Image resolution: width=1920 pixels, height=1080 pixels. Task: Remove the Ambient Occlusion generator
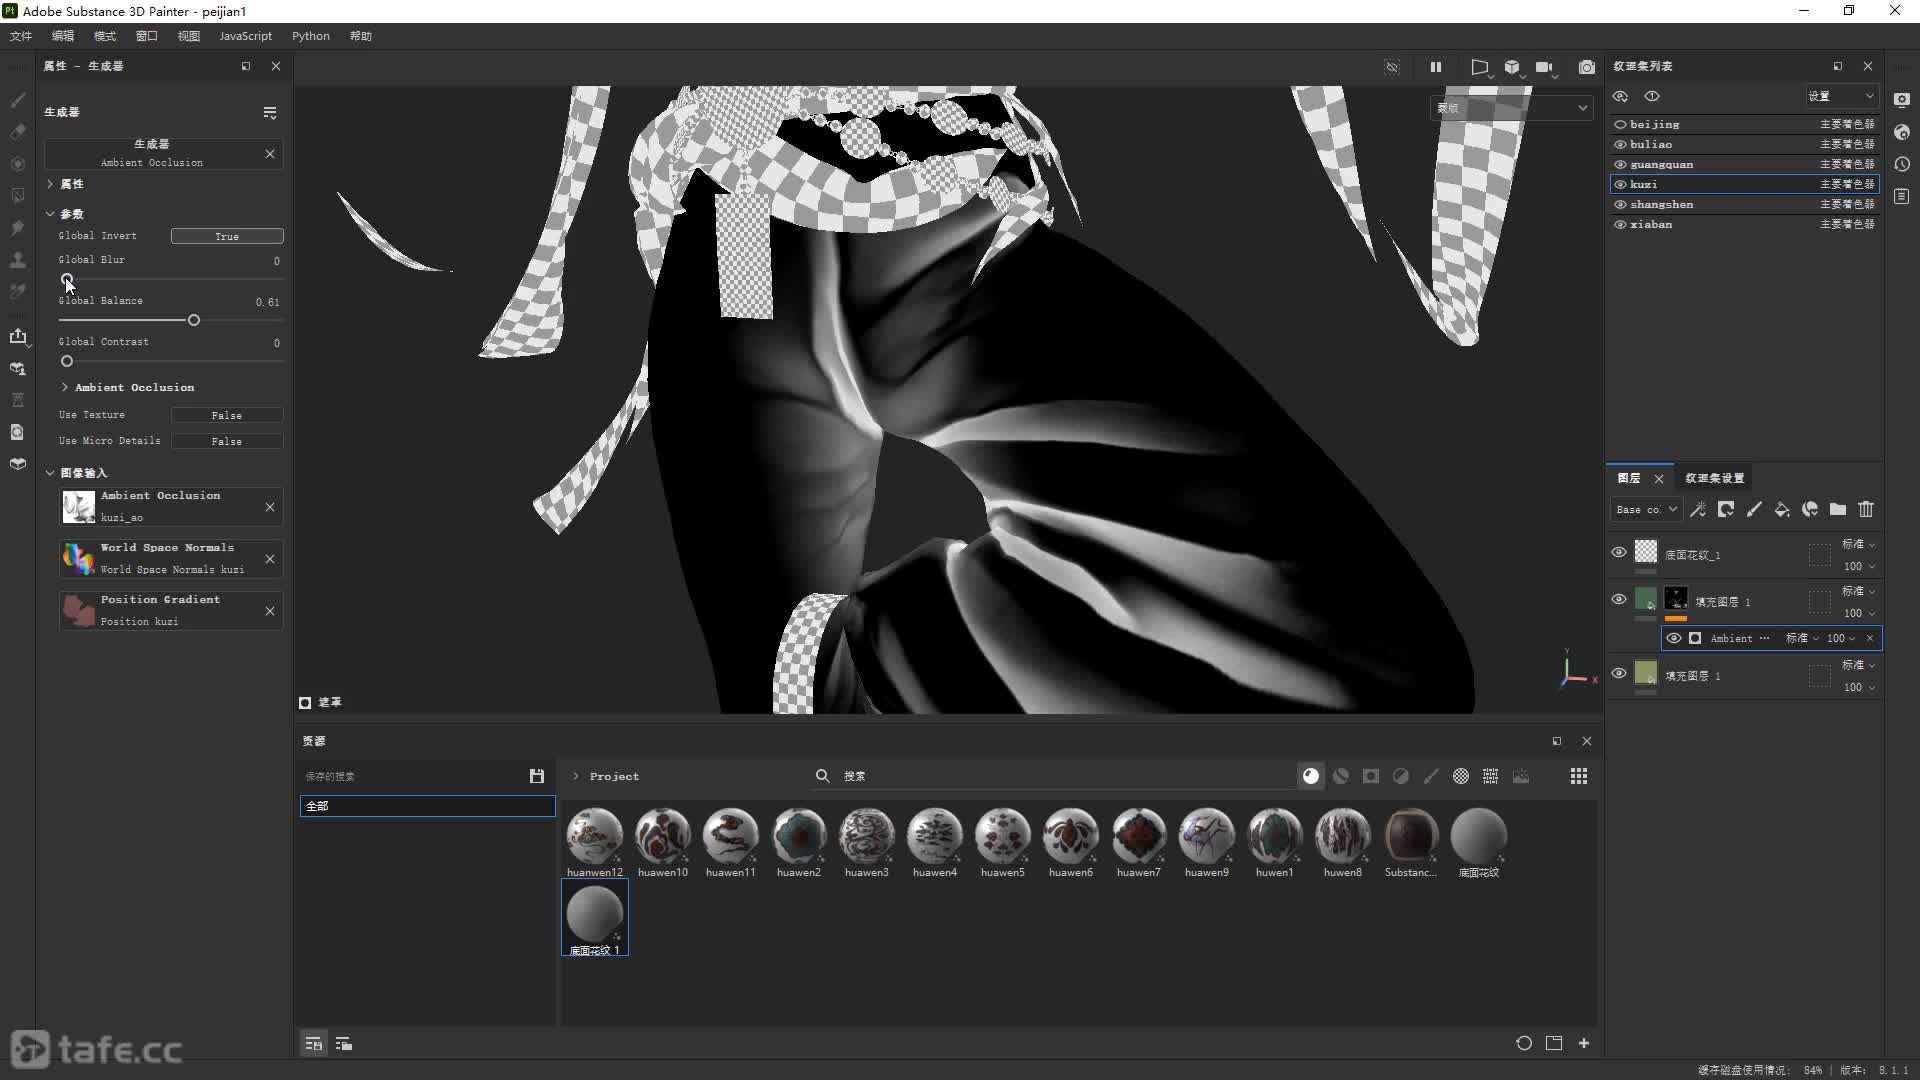click(270, 154)
